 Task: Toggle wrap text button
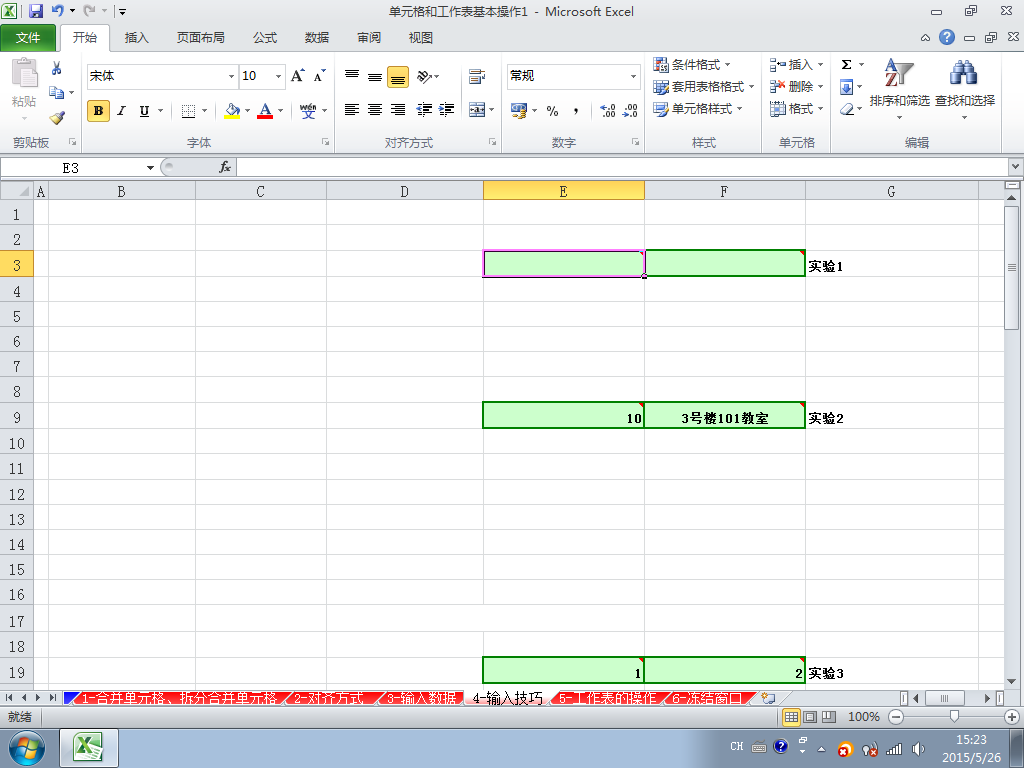tap(477, 76)
